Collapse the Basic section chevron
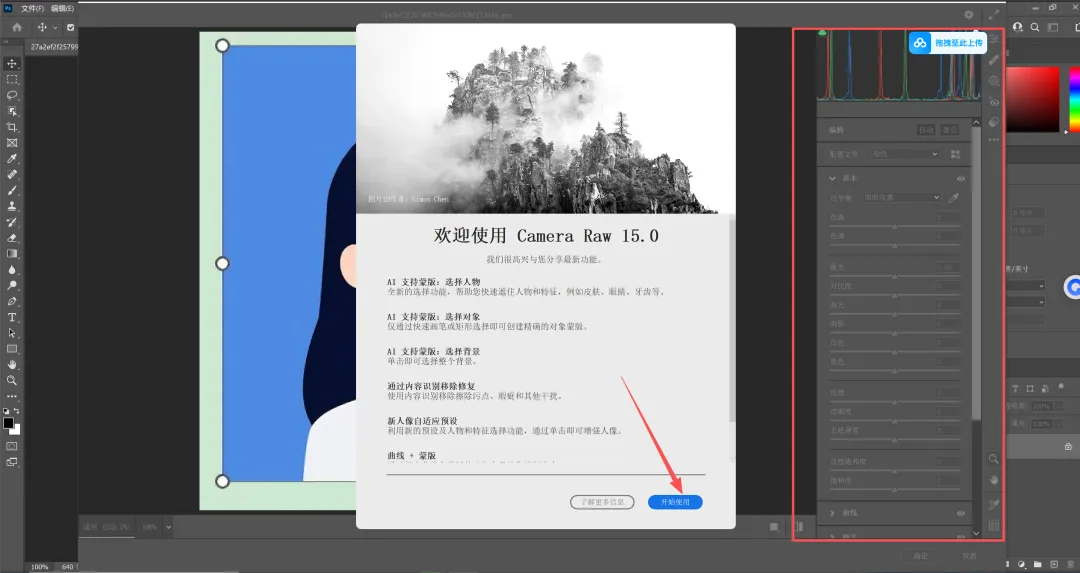1080x573 pixels. click(832, 178)
